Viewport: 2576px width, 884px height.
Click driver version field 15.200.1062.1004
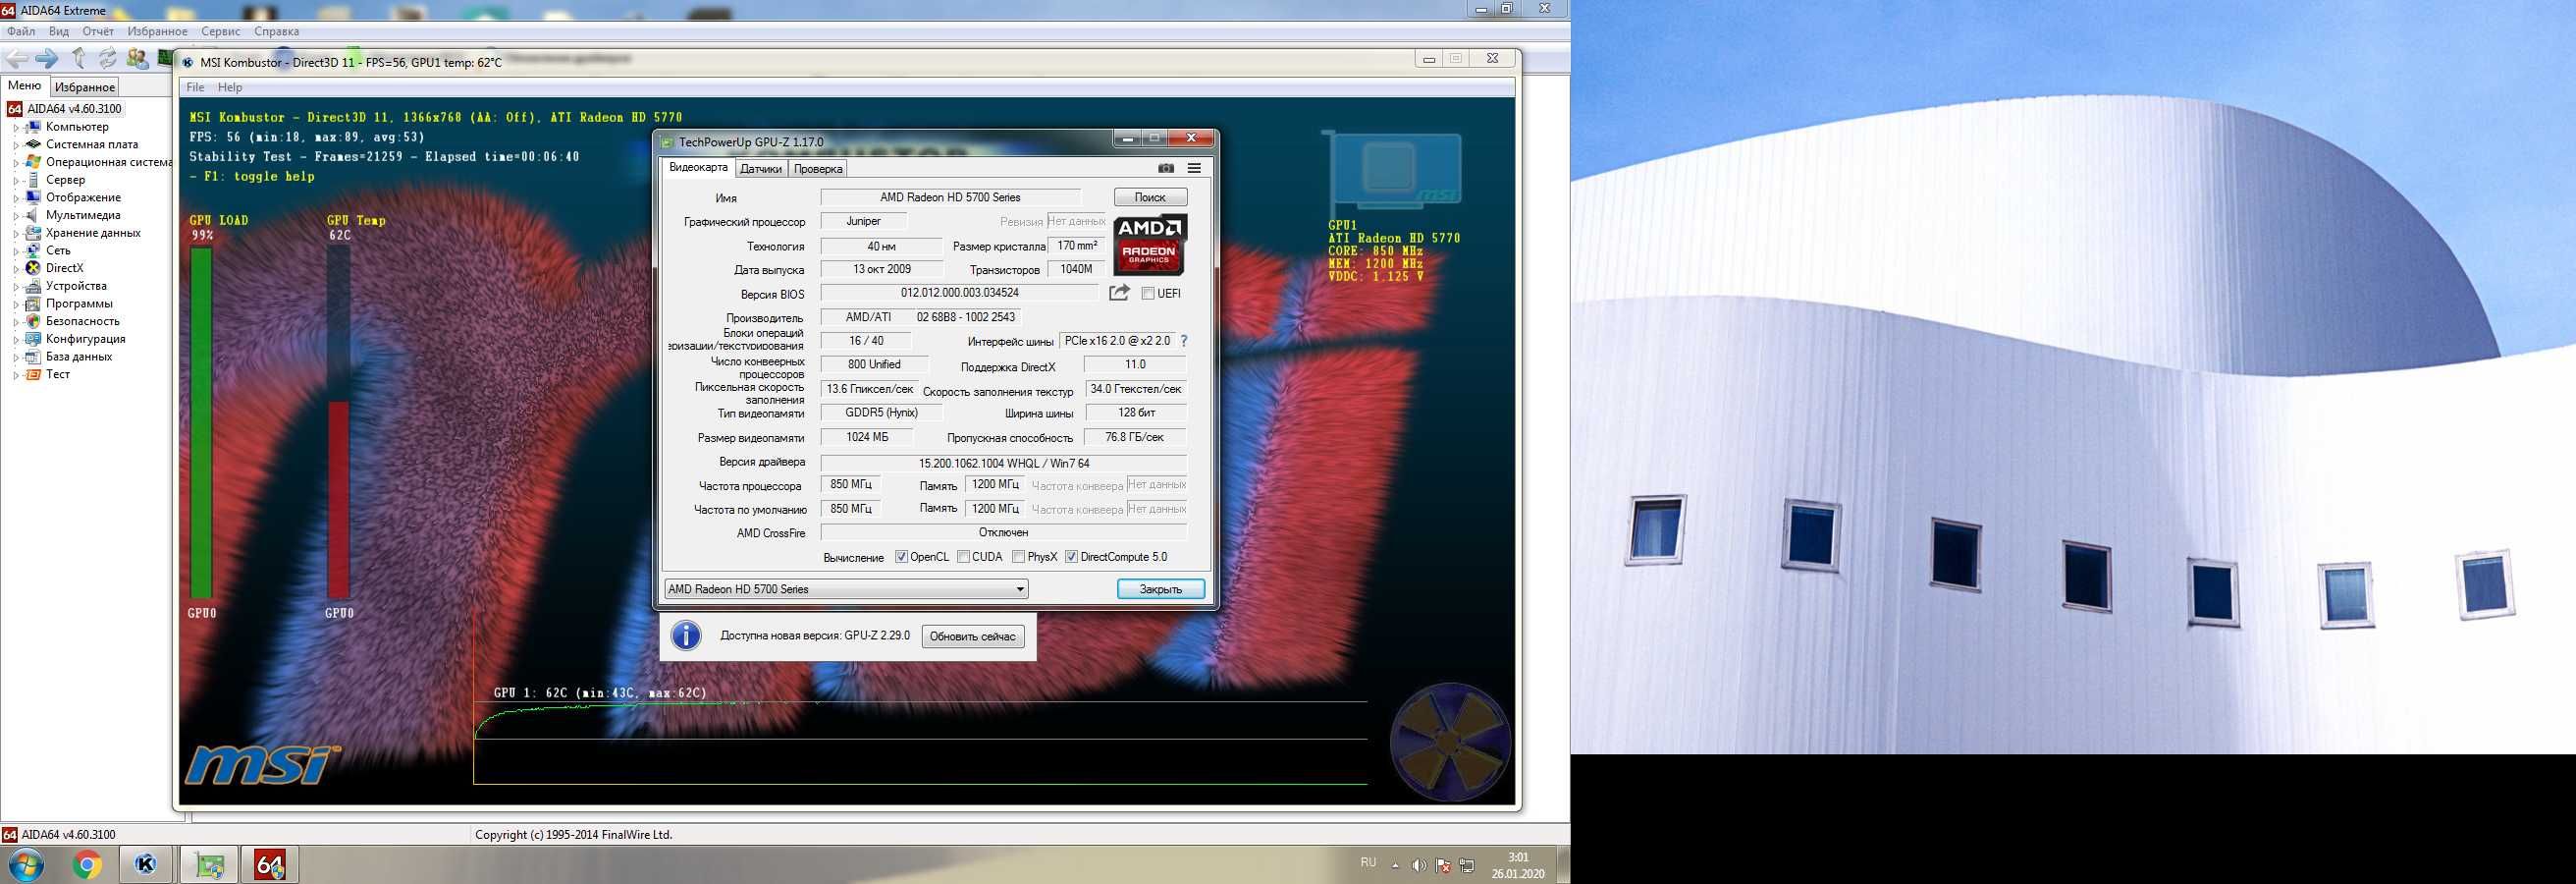[1004, 463]
